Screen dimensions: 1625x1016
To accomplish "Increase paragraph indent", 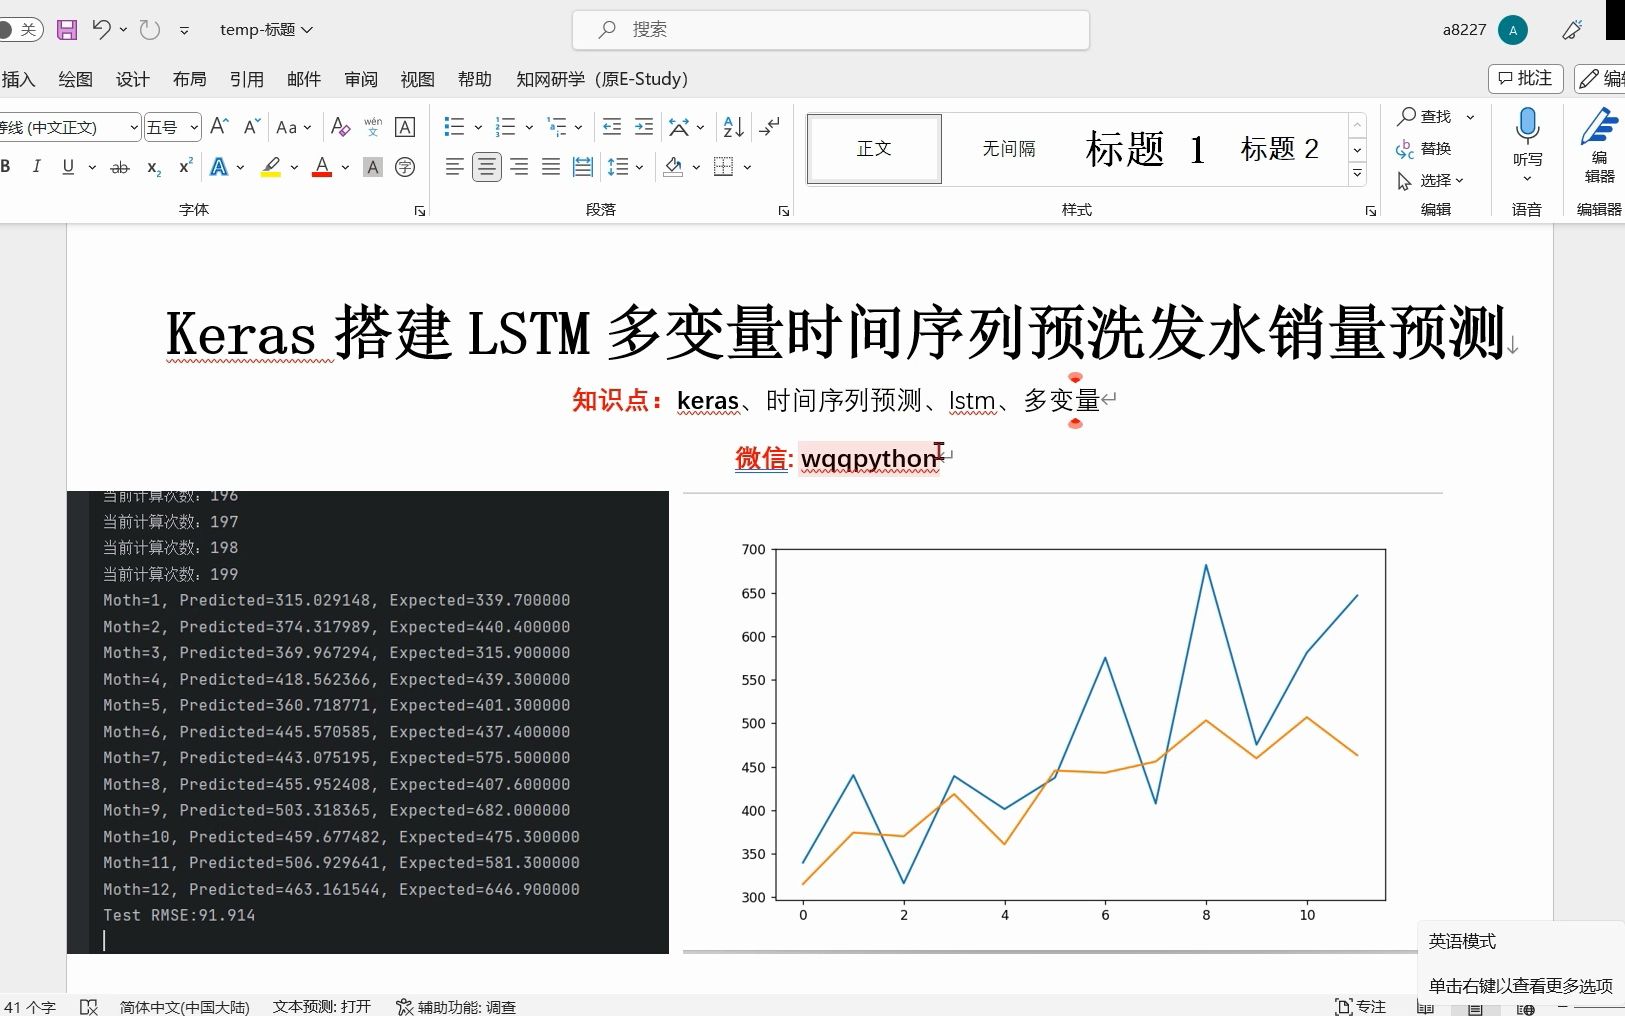I will 644,127.
